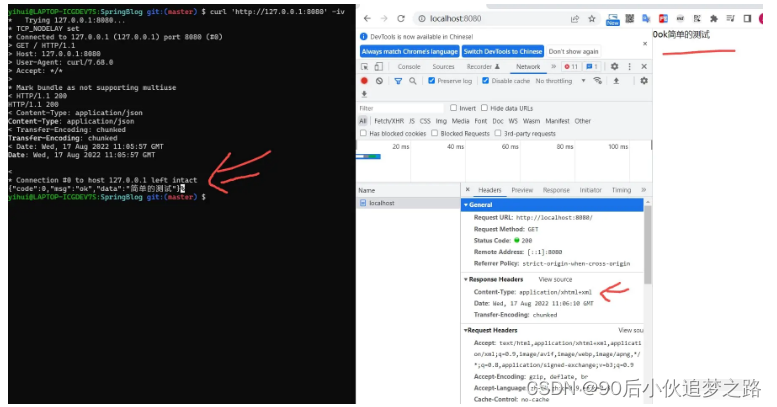The width and height of the screenshot is (777, 407).
Task: Show the 11 errors badge
Action: point(571,66)
